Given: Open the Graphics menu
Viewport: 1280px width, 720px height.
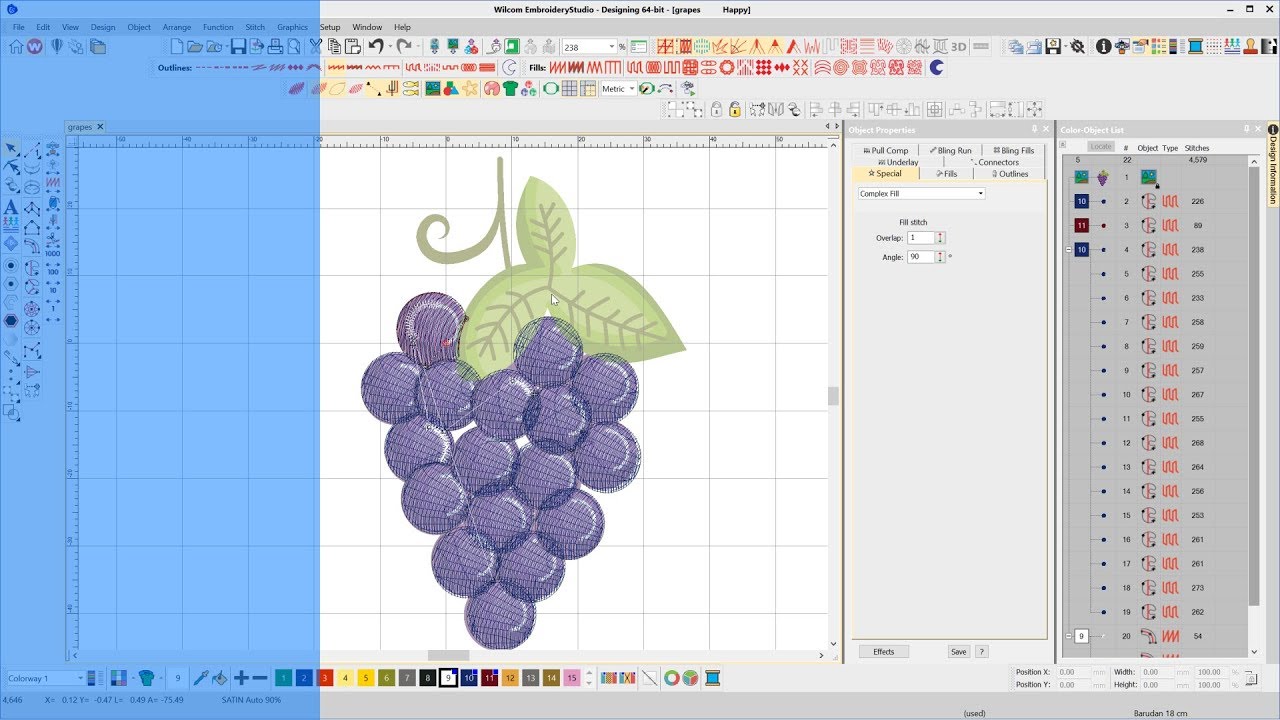Looking at the screenshot, I should pos(293,27).
